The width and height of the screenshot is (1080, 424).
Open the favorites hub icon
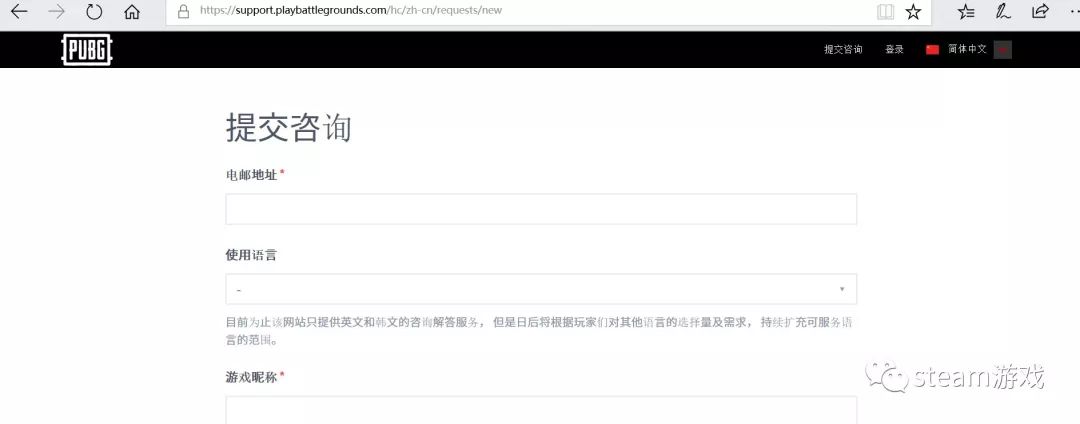pyautogui.click(x=966, y=11)
